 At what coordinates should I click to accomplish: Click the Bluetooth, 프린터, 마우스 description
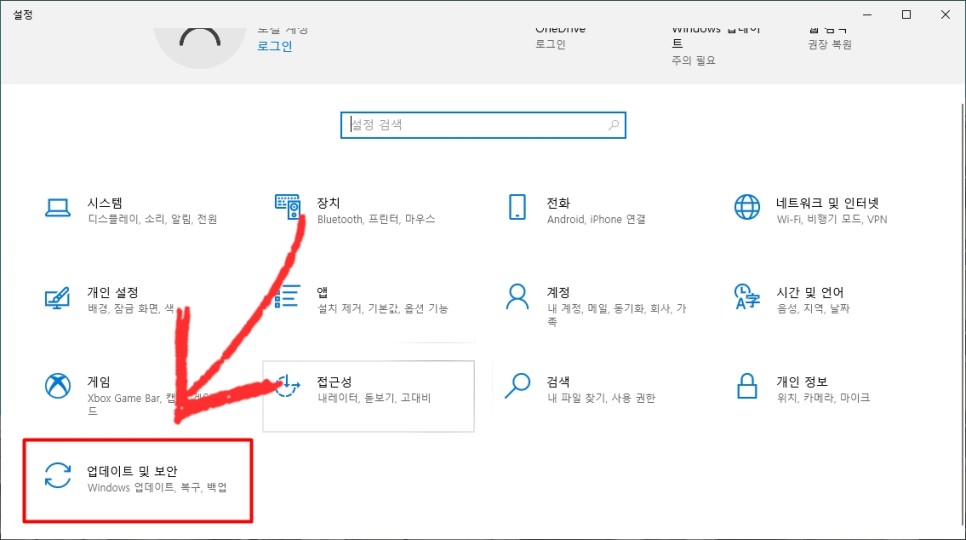click(376, 219)
